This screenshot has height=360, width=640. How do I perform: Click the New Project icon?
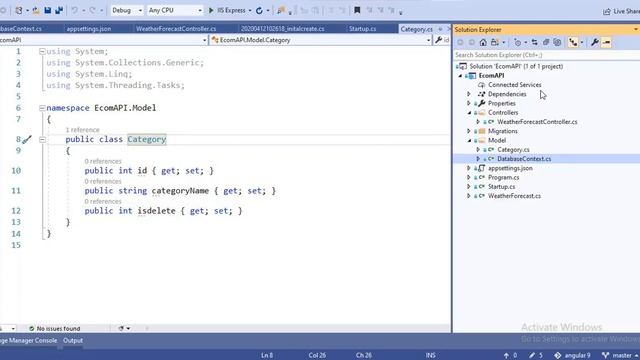[x=19, y=10]
